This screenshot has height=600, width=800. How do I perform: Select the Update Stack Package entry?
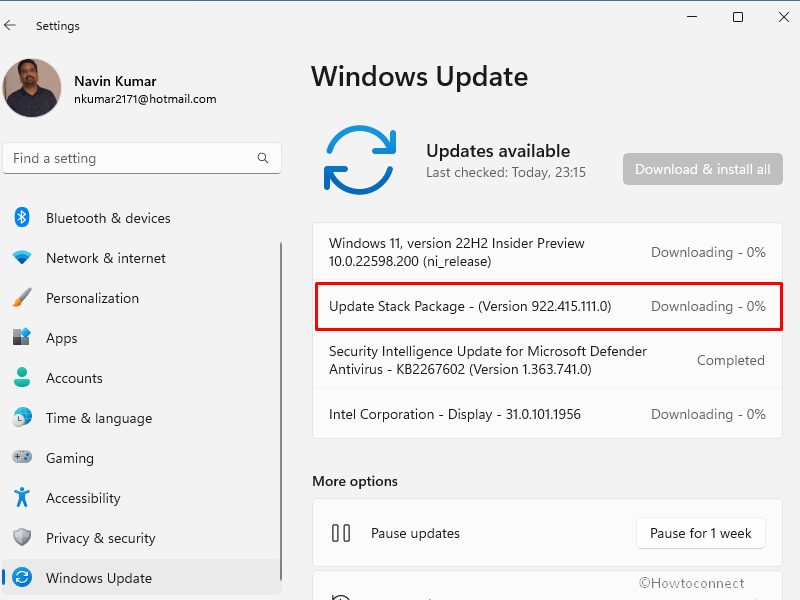(548, 306)
